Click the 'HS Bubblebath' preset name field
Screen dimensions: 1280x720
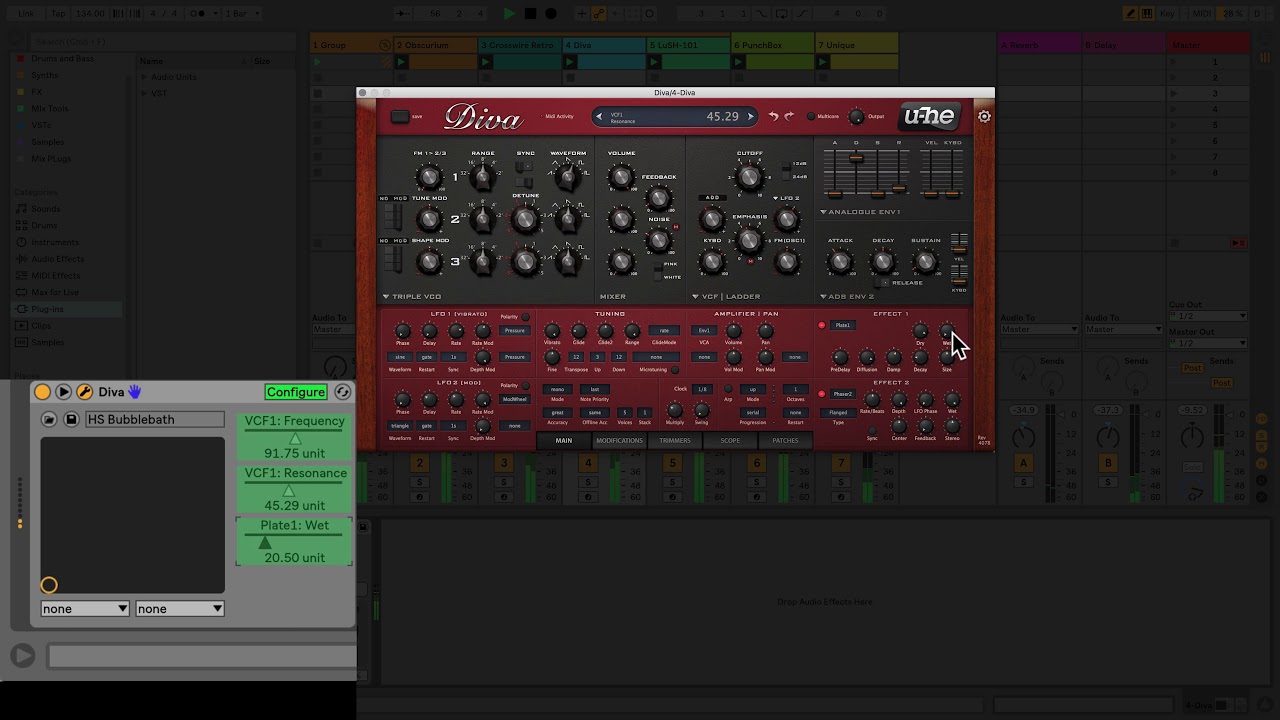click(155, 419)
